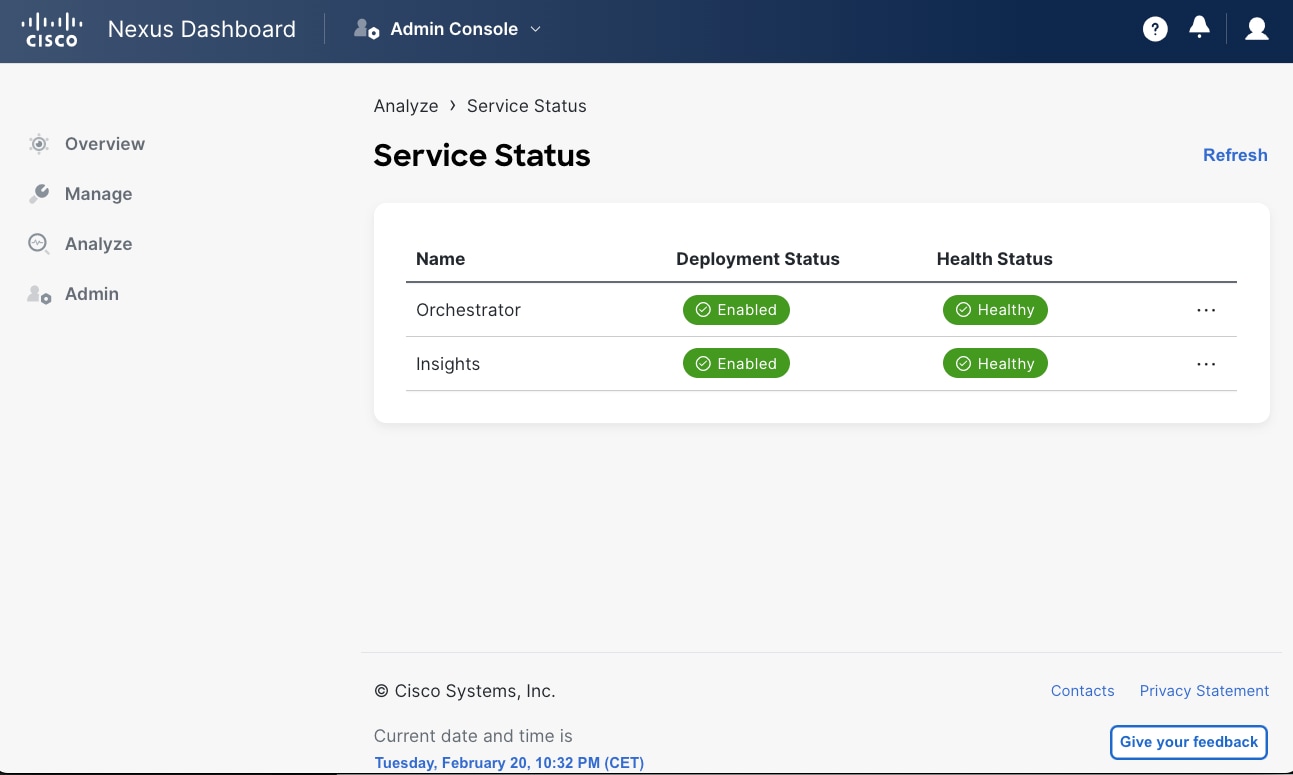The image size is (1293, 775).
Task: Expand the Admin Console dropdown arrow
Action: [535, 29]
